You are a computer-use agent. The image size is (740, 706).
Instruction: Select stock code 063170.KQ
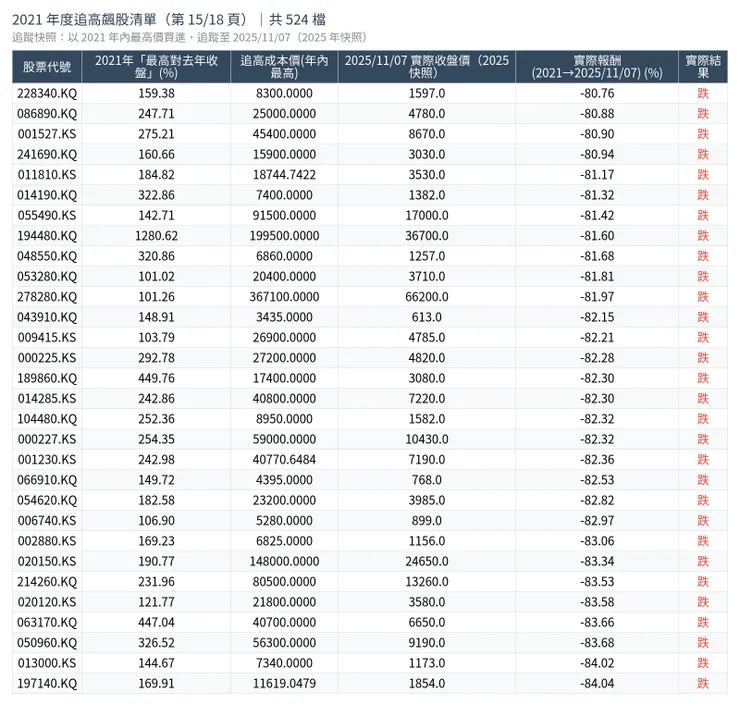(47, 622)
